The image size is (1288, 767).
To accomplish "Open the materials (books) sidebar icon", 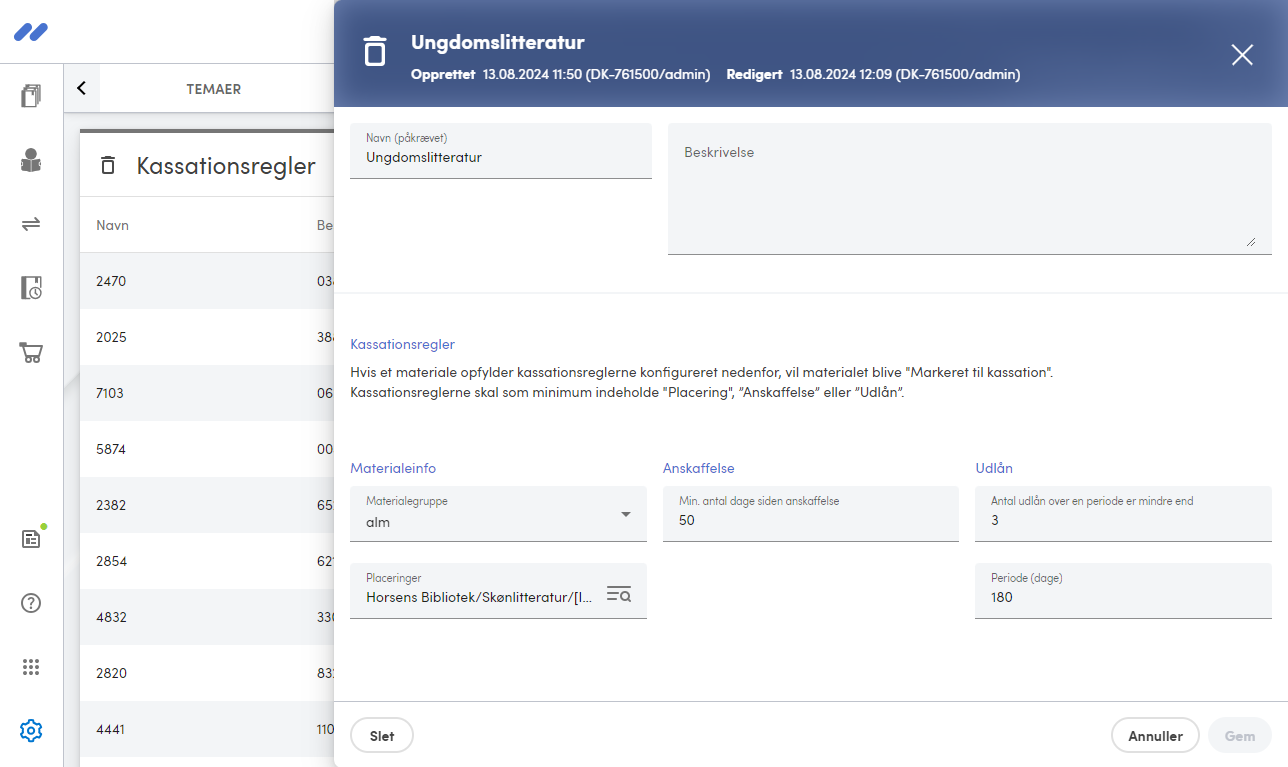I will (31, 96).
